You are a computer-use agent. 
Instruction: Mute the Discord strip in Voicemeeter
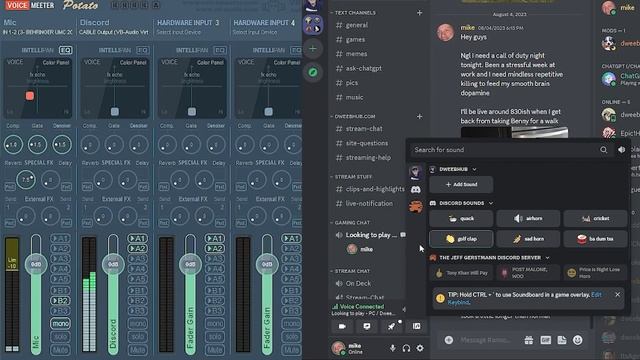tap(137, 350)
